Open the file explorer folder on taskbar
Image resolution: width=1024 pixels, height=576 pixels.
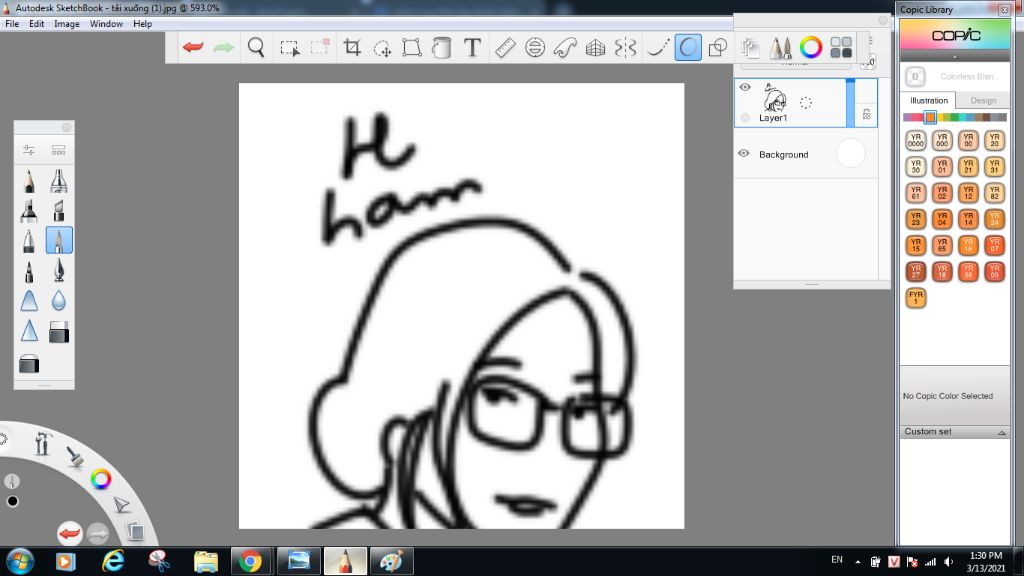[206, 562]
